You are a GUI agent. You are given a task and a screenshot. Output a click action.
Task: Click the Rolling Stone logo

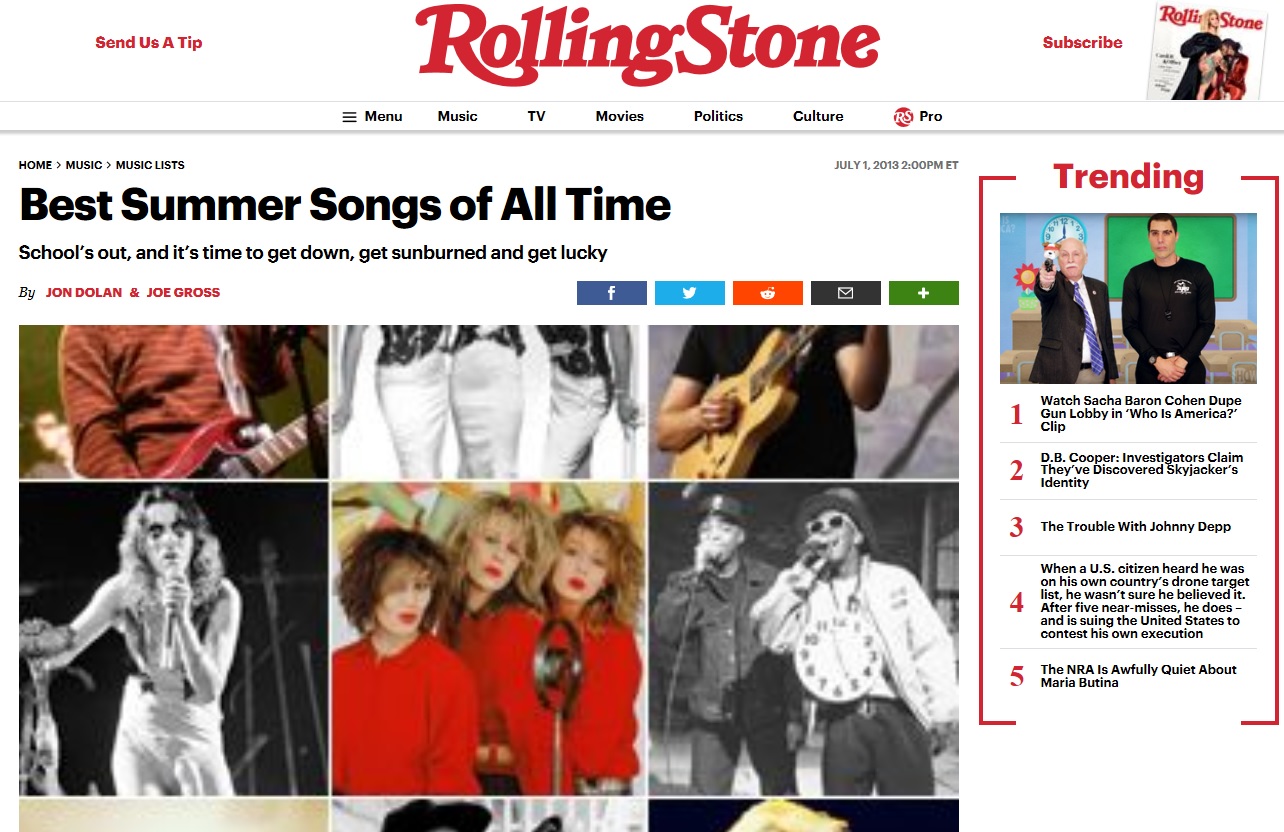coord(648,45)
